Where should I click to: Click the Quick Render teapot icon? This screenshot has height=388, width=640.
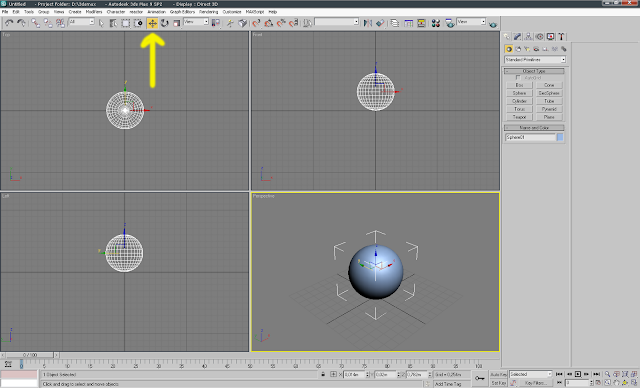[493, 24]
